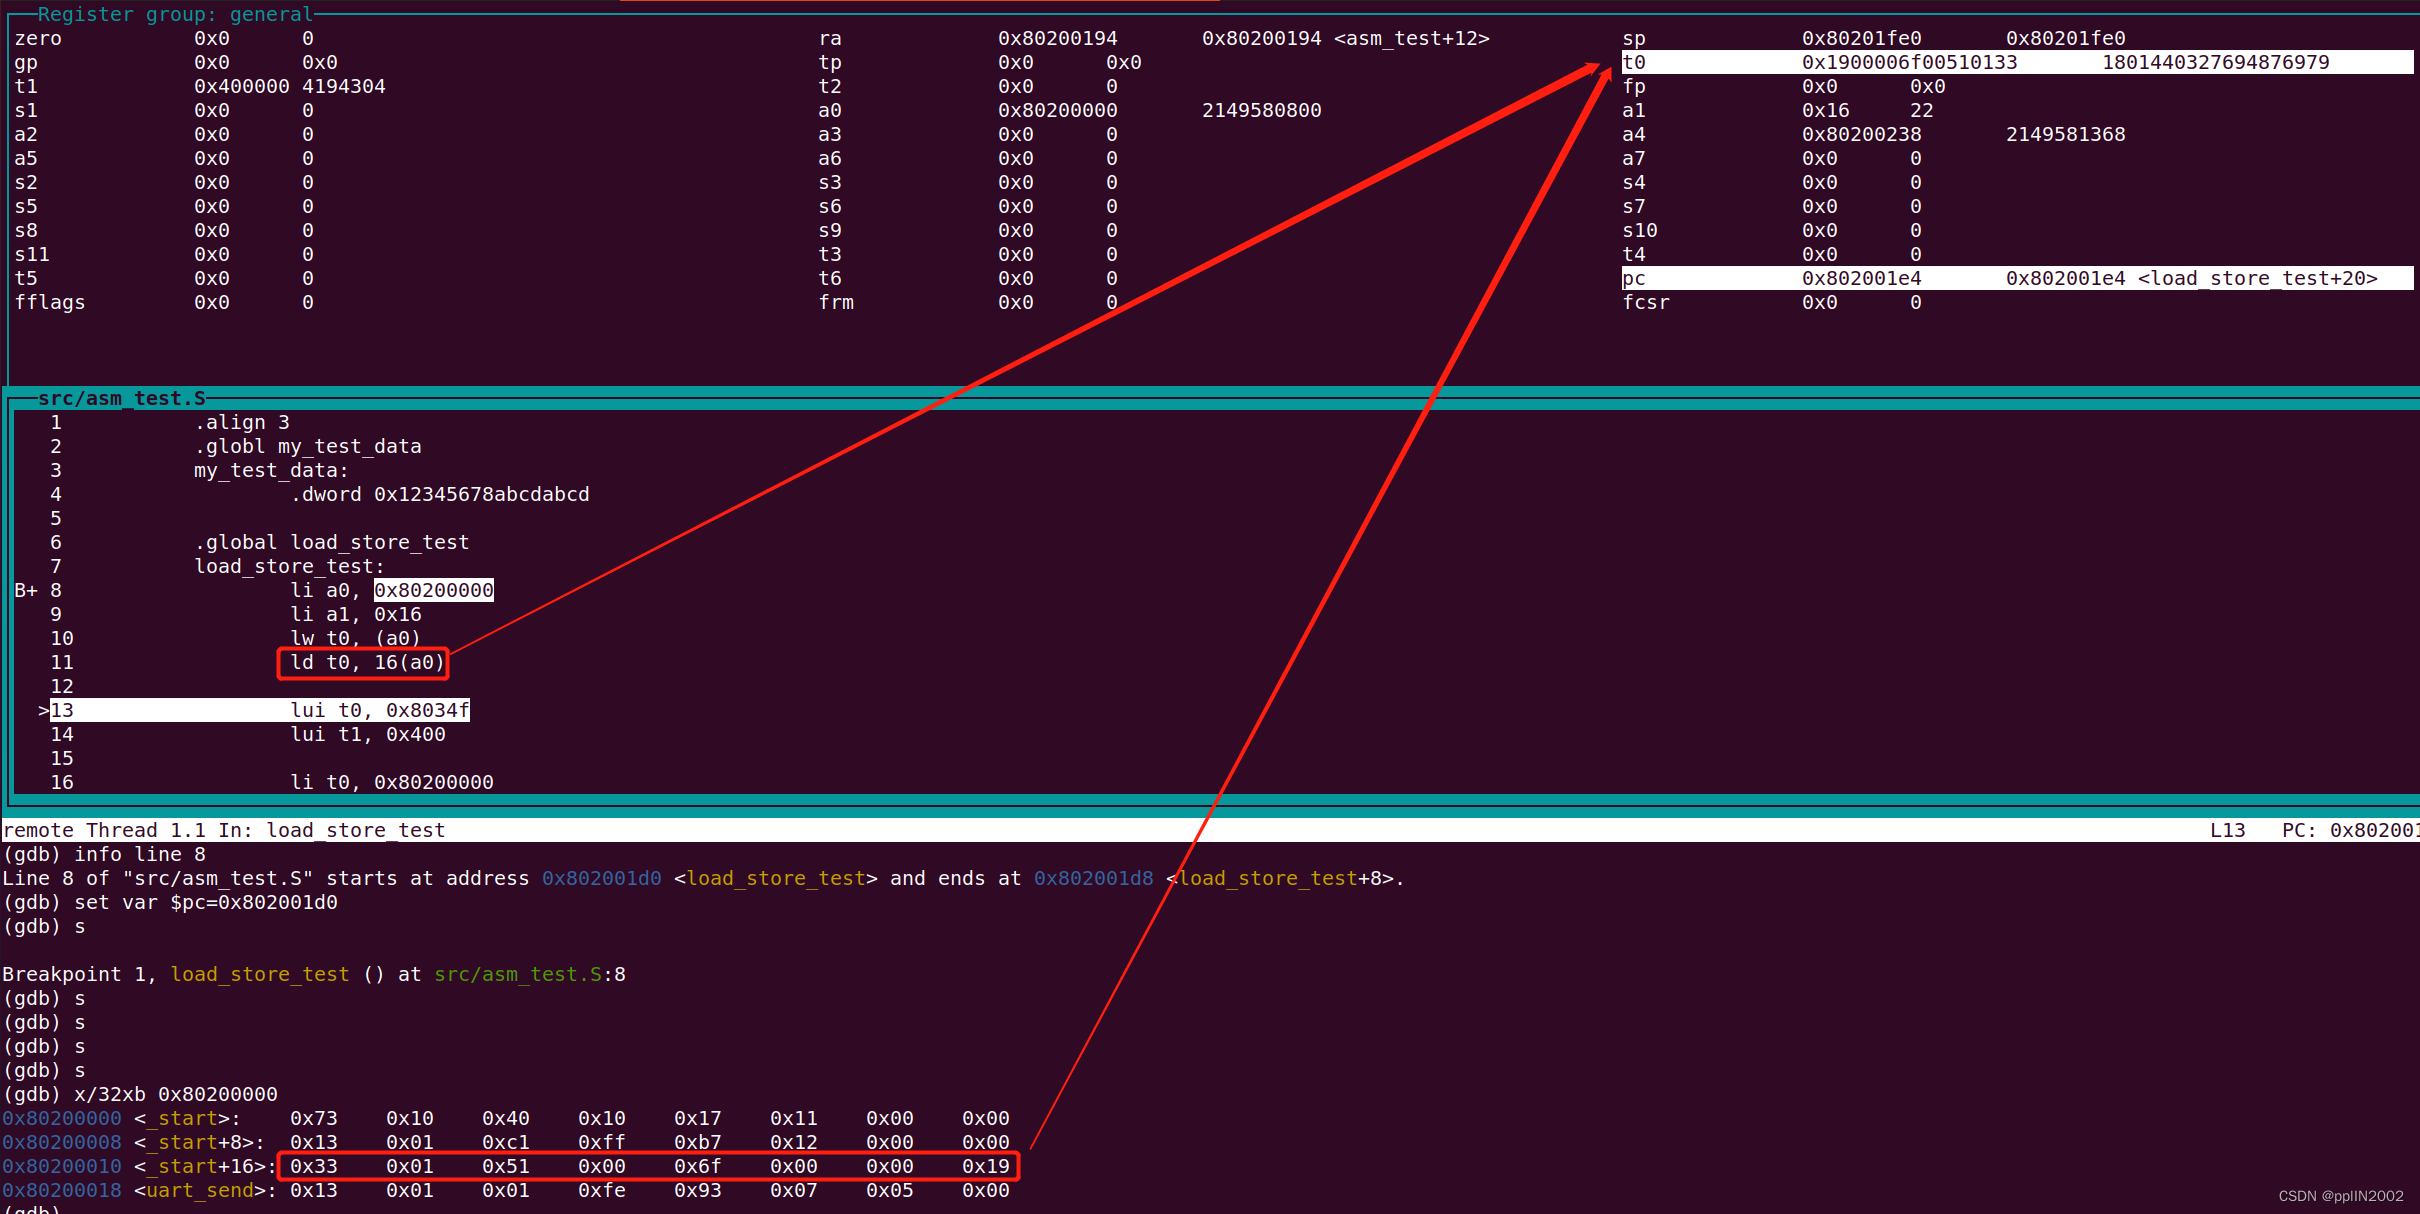Select the a4 register value 0x80200238

[1861, 134]
